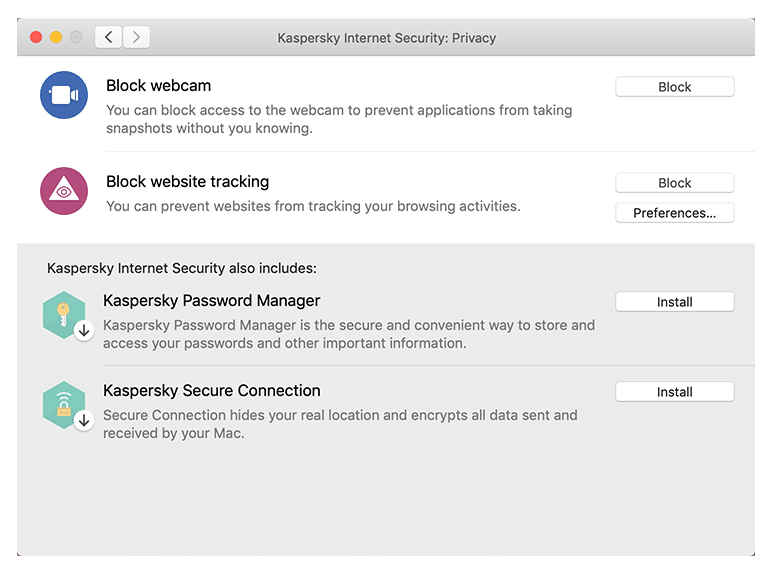Minimize the window with yellow button
Screen dimensions: 772x575
click(x=56, y=37)
